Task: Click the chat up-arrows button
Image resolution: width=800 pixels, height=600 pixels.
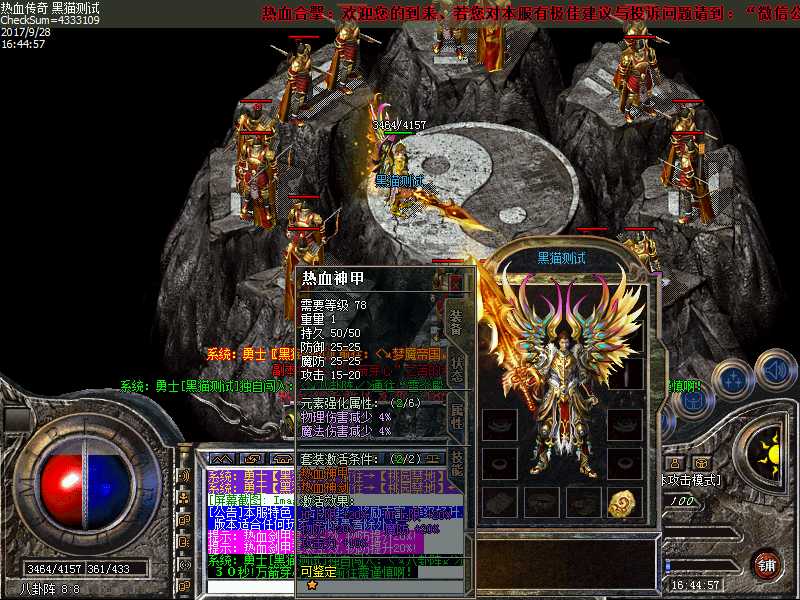Action: coord(221,458)
